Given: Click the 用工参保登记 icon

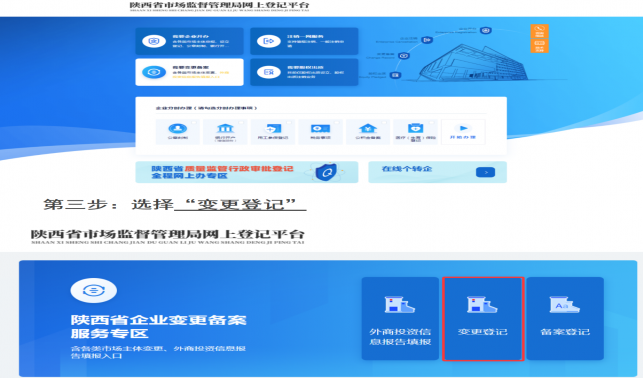Looking at the screenshot, I should click(273, 129).
